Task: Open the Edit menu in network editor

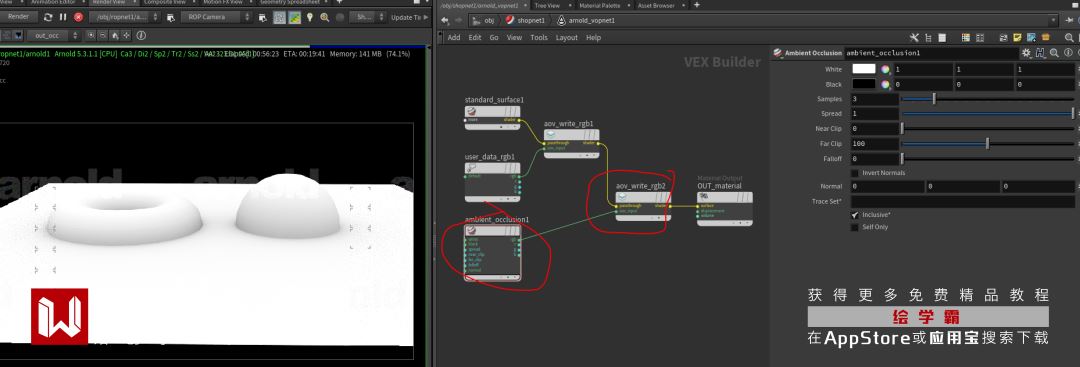Action: click(x=475, y=38)
